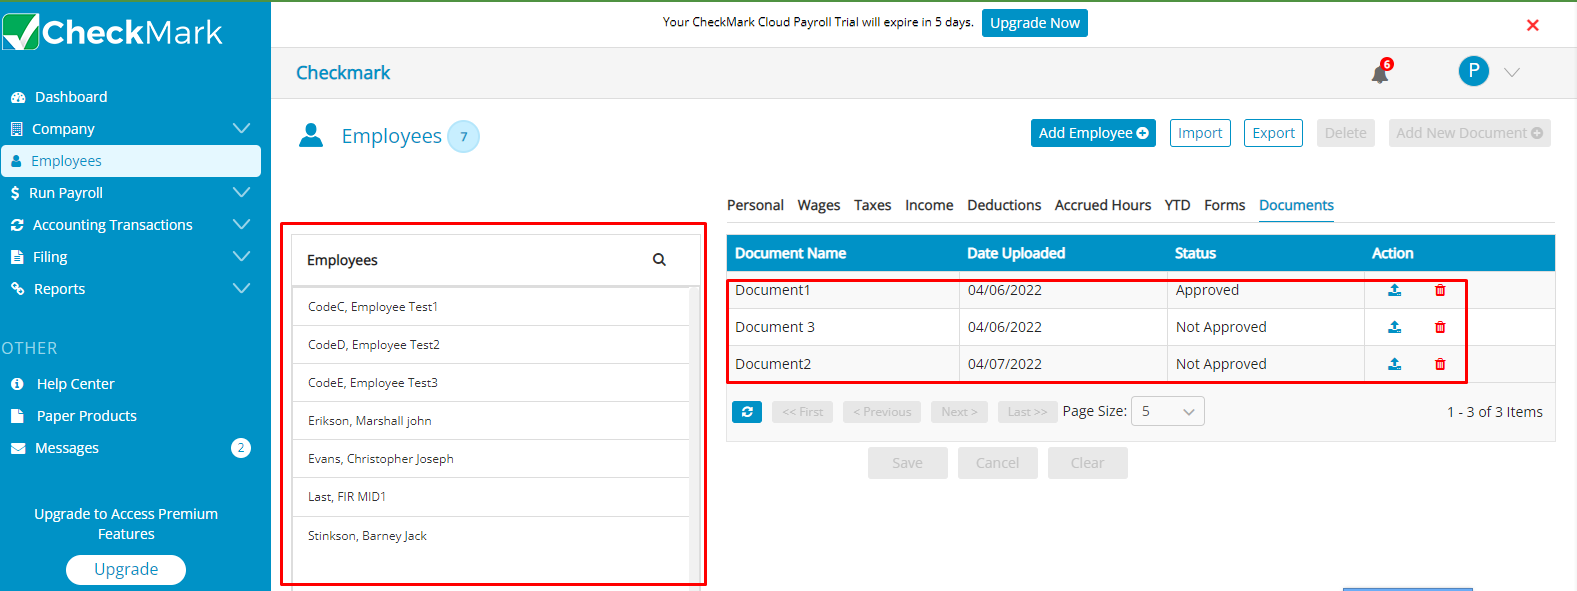Click the Filing document icon
This screenshot has height=591, width=1577.
(x=17, y=257)
